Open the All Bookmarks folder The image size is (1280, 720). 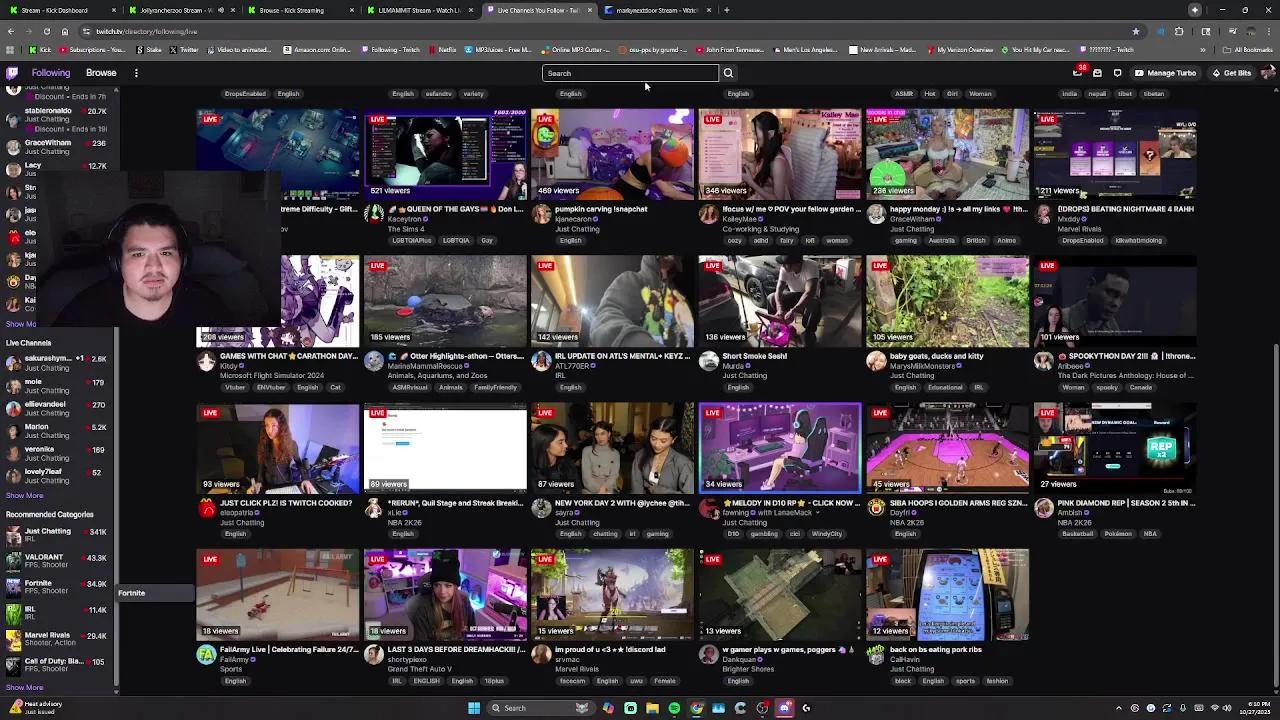pos(1248,50)
